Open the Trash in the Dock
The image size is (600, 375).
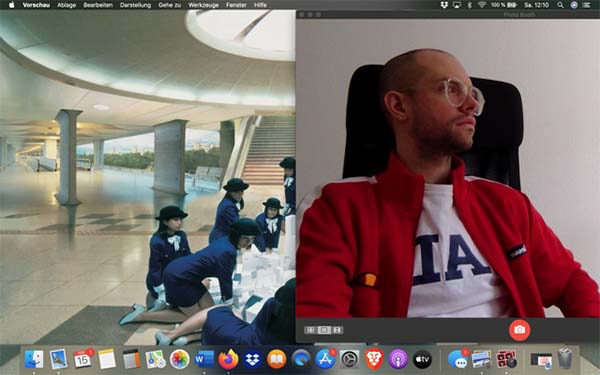(565, 359)
